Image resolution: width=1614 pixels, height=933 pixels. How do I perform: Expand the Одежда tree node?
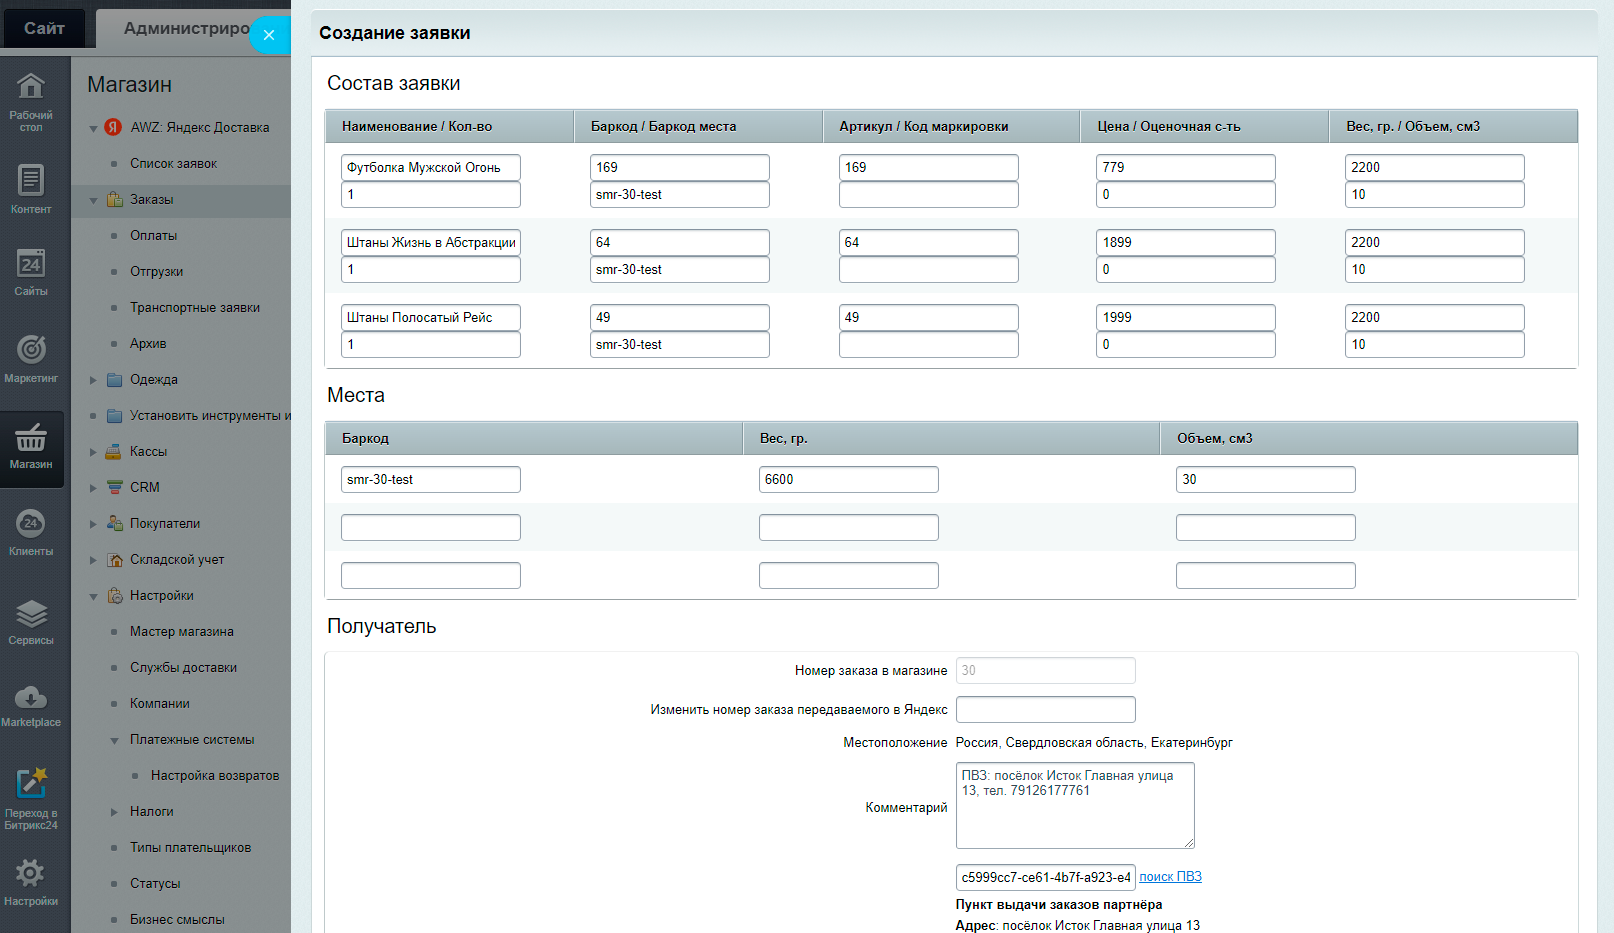click(93, 380)
